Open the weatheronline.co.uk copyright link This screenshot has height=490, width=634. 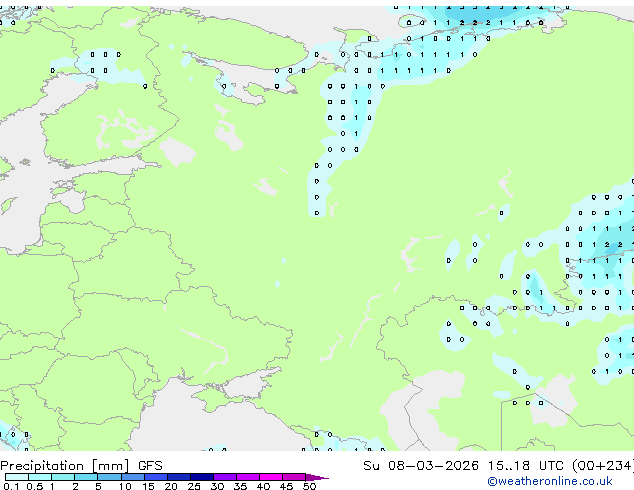click(x=550, y=481)
